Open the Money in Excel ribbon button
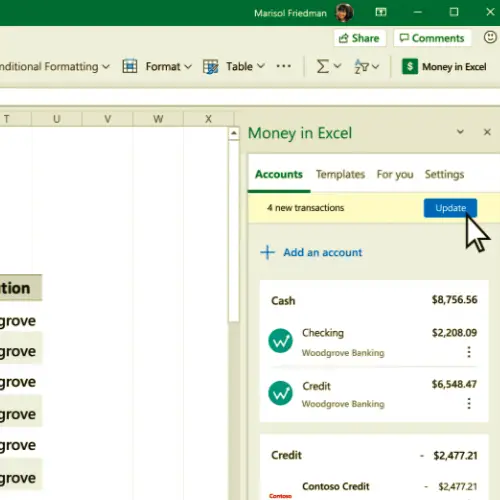The image size is (500, 500). pos(444,66)
